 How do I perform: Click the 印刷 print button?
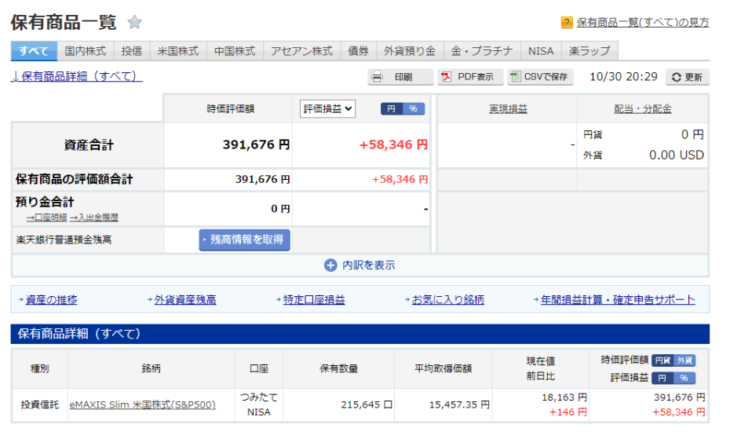click(x=400, y=77)
